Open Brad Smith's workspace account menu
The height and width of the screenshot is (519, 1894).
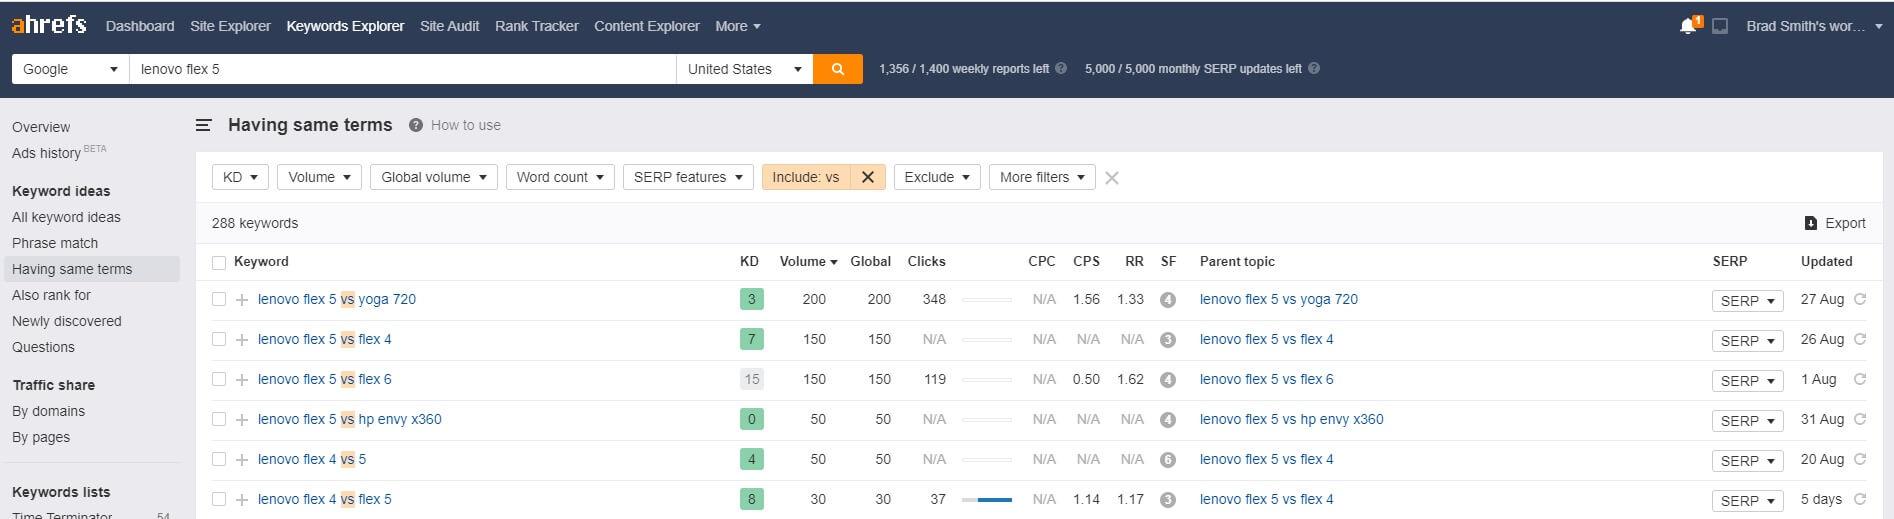coord(1813,26)
